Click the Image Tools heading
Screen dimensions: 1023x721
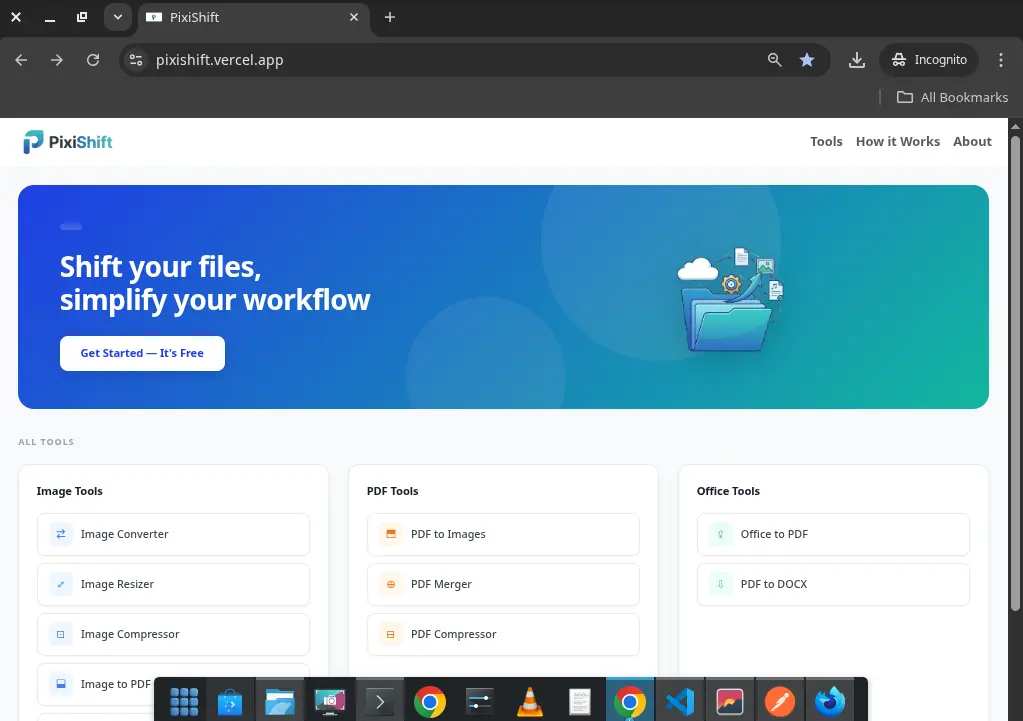click(69, 491)
